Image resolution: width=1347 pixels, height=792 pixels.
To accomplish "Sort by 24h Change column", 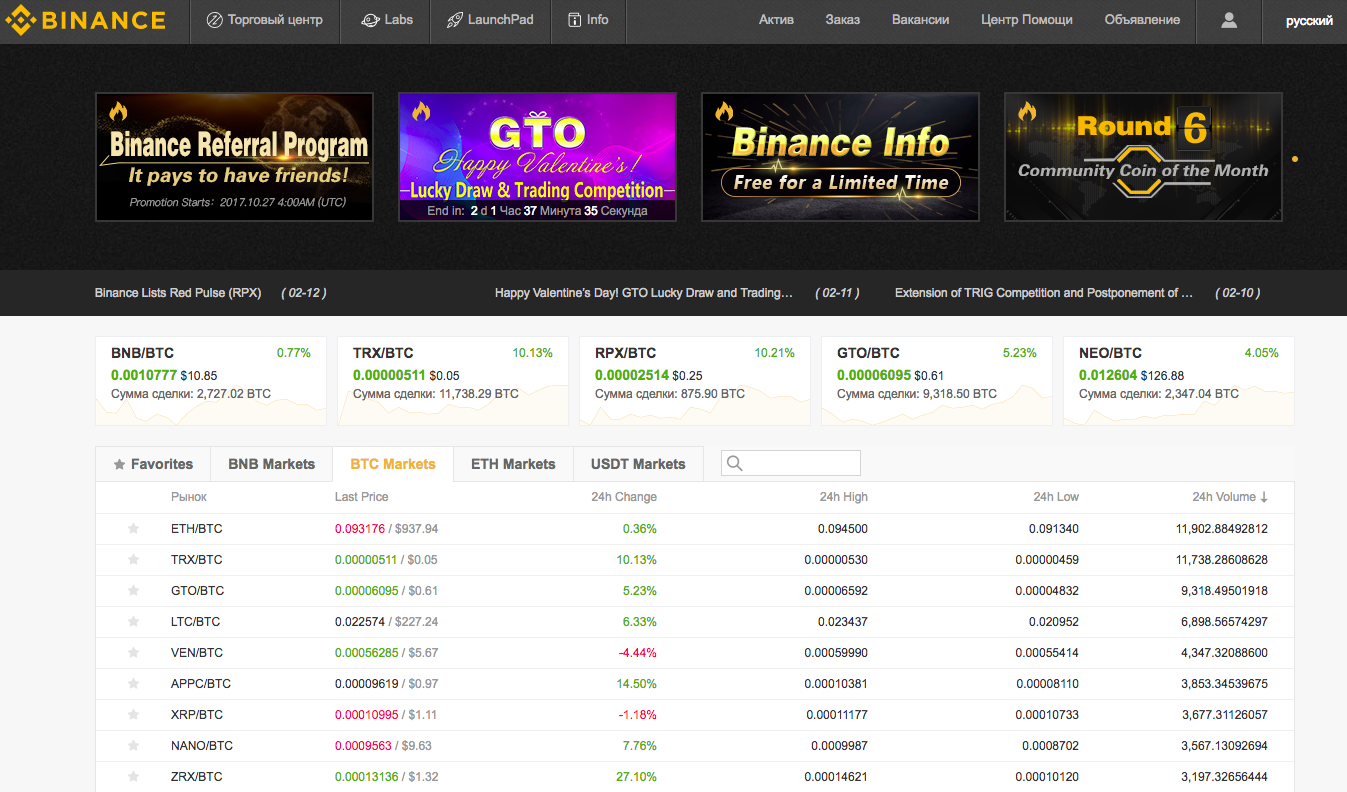I will (624, 497).
